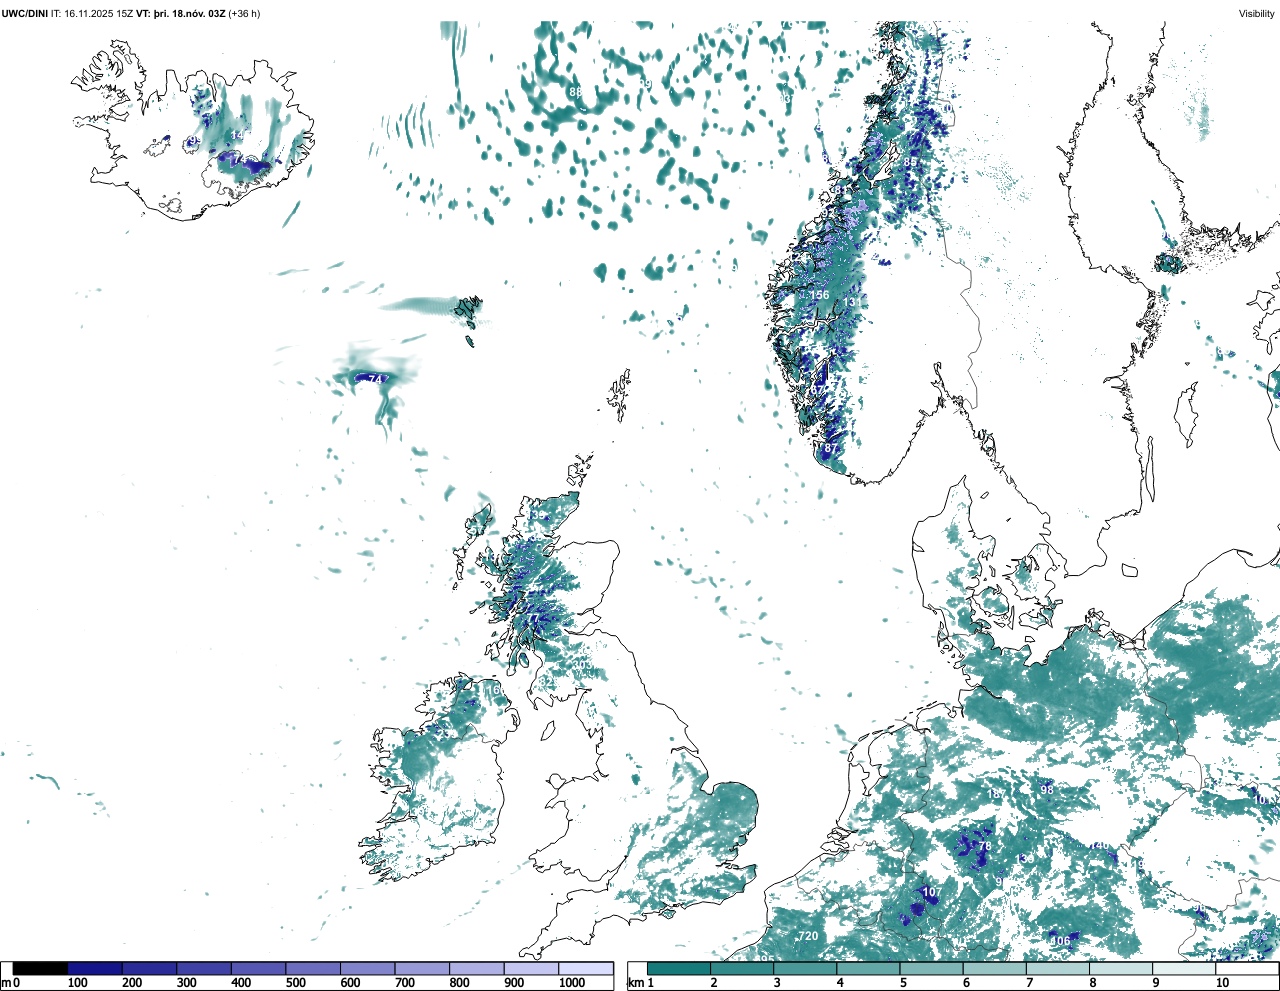Click the palest swatch between km 9 and 10
This screenshot has height=991, width=1280.
pos(1184,968)
